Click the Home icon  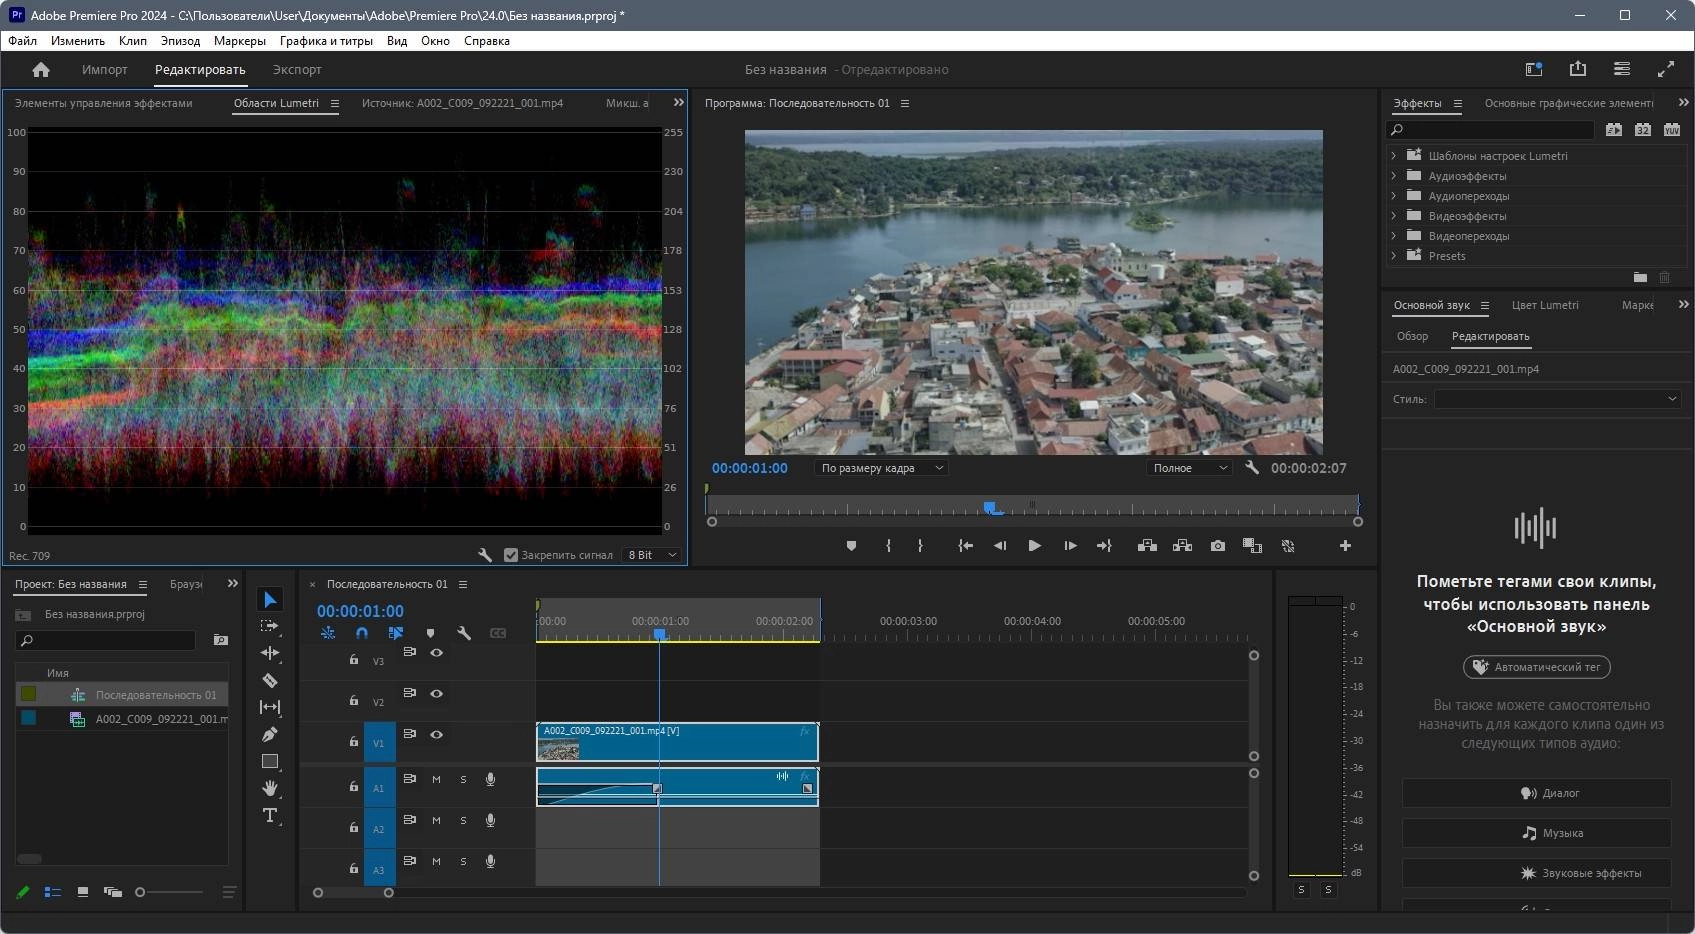click(x=41, y=69)
